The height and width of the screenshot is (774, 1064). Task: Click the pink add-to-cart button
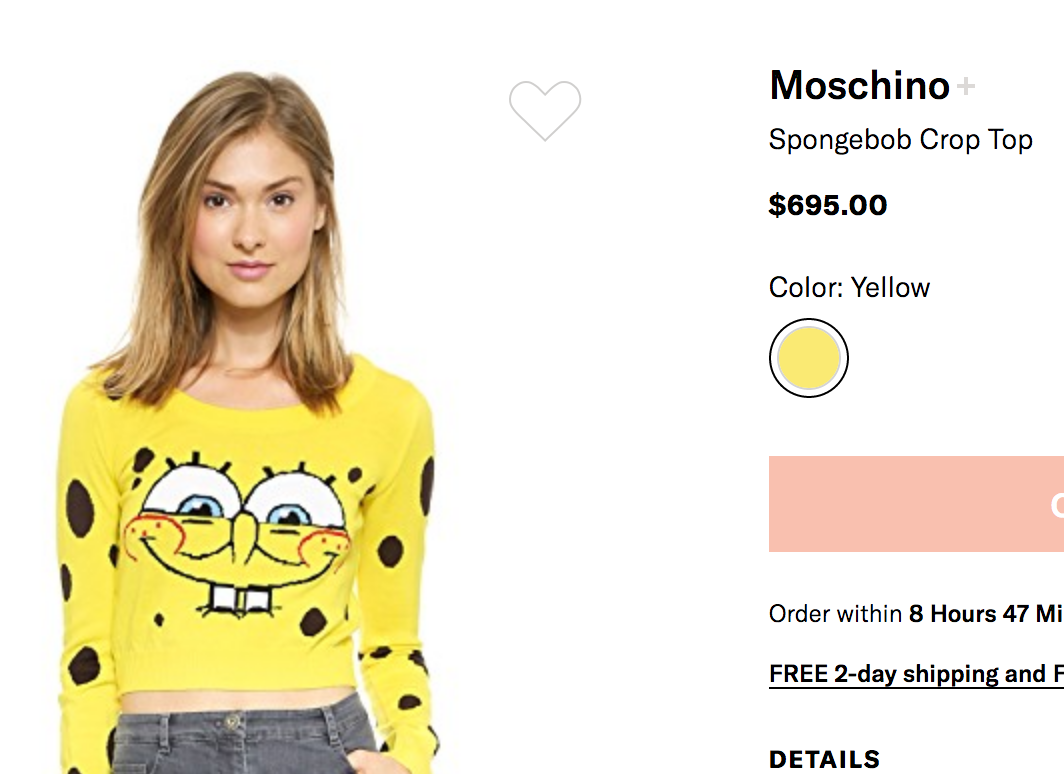click(915, 504)
